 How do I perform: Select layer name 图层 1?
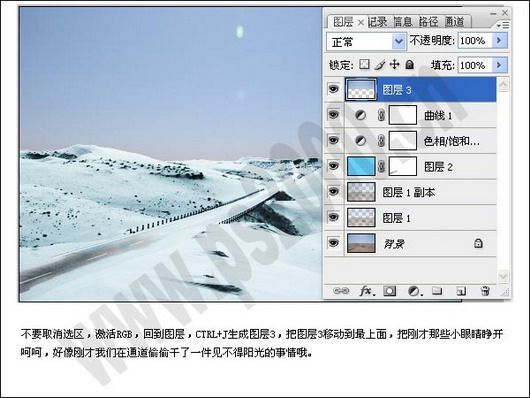pyautogui.click(x=396, y=218)
